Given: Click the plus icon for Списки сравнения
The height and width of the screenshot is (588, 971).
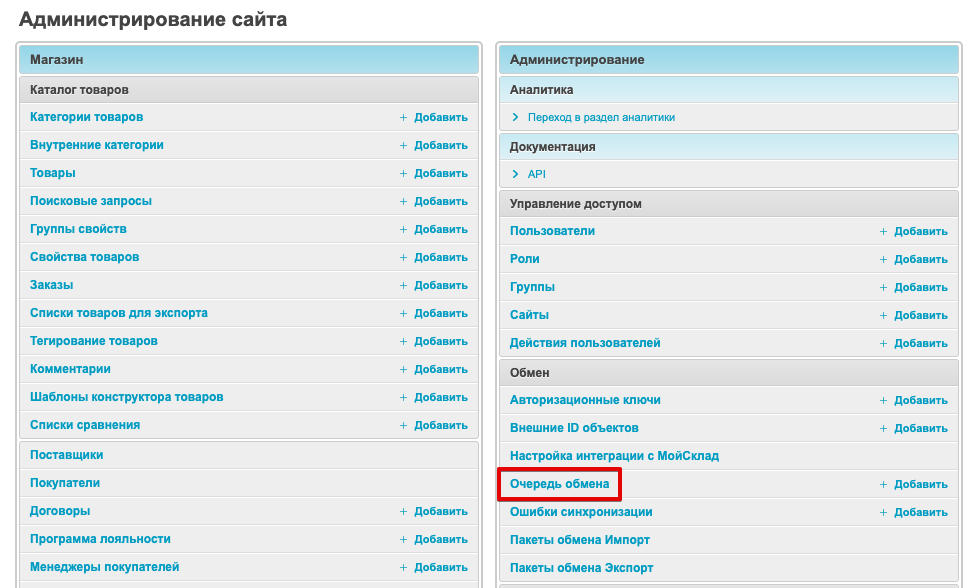Looking at the screenshot, I should (404, 425).
